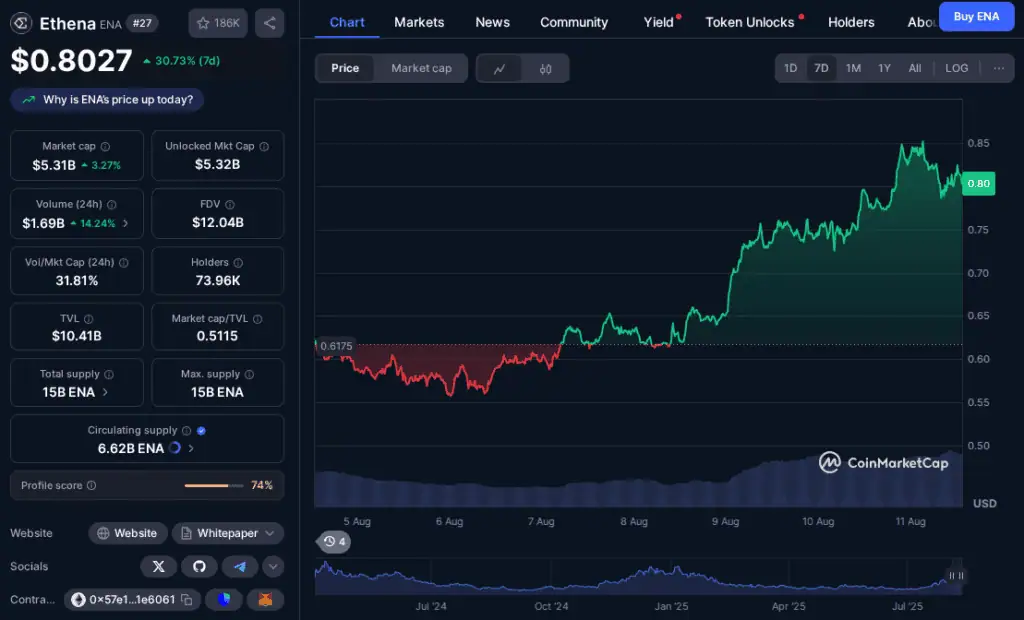Open Total supply info icon
The image size is (1024, 620).
pyautogui.click(x=109, y=374)
